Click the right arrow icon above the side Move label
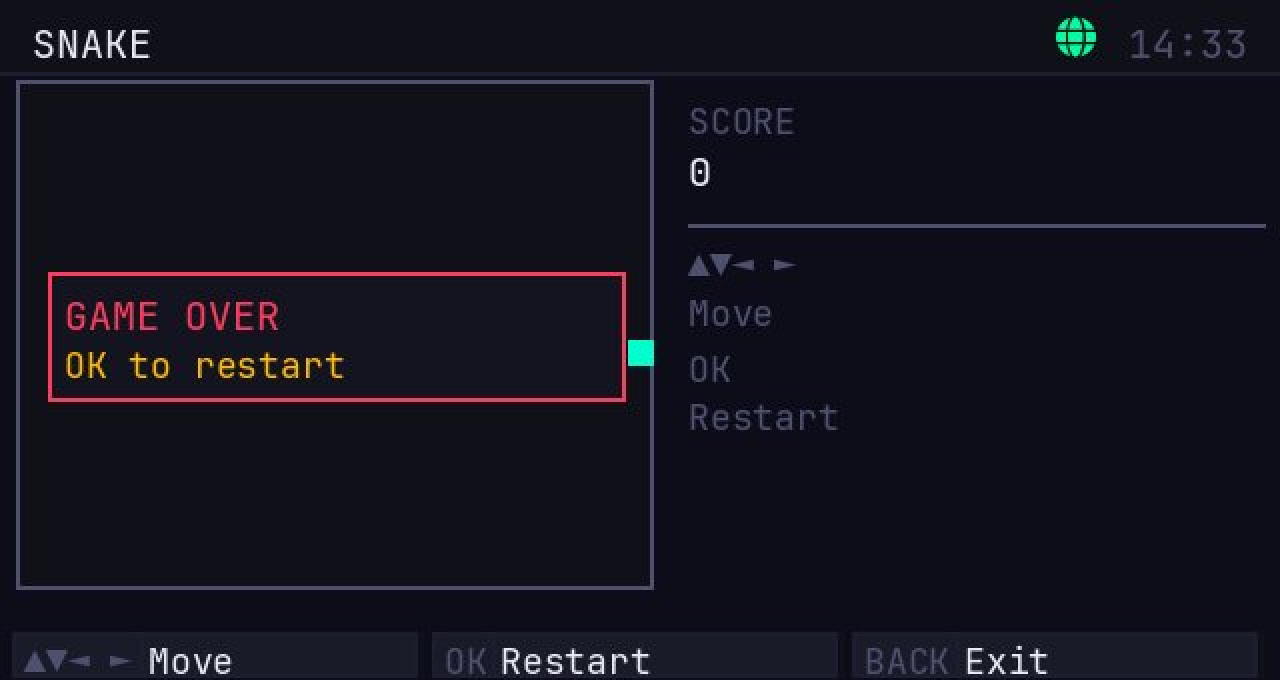This screenshot has width=1280, height=680. click(785, 266)
